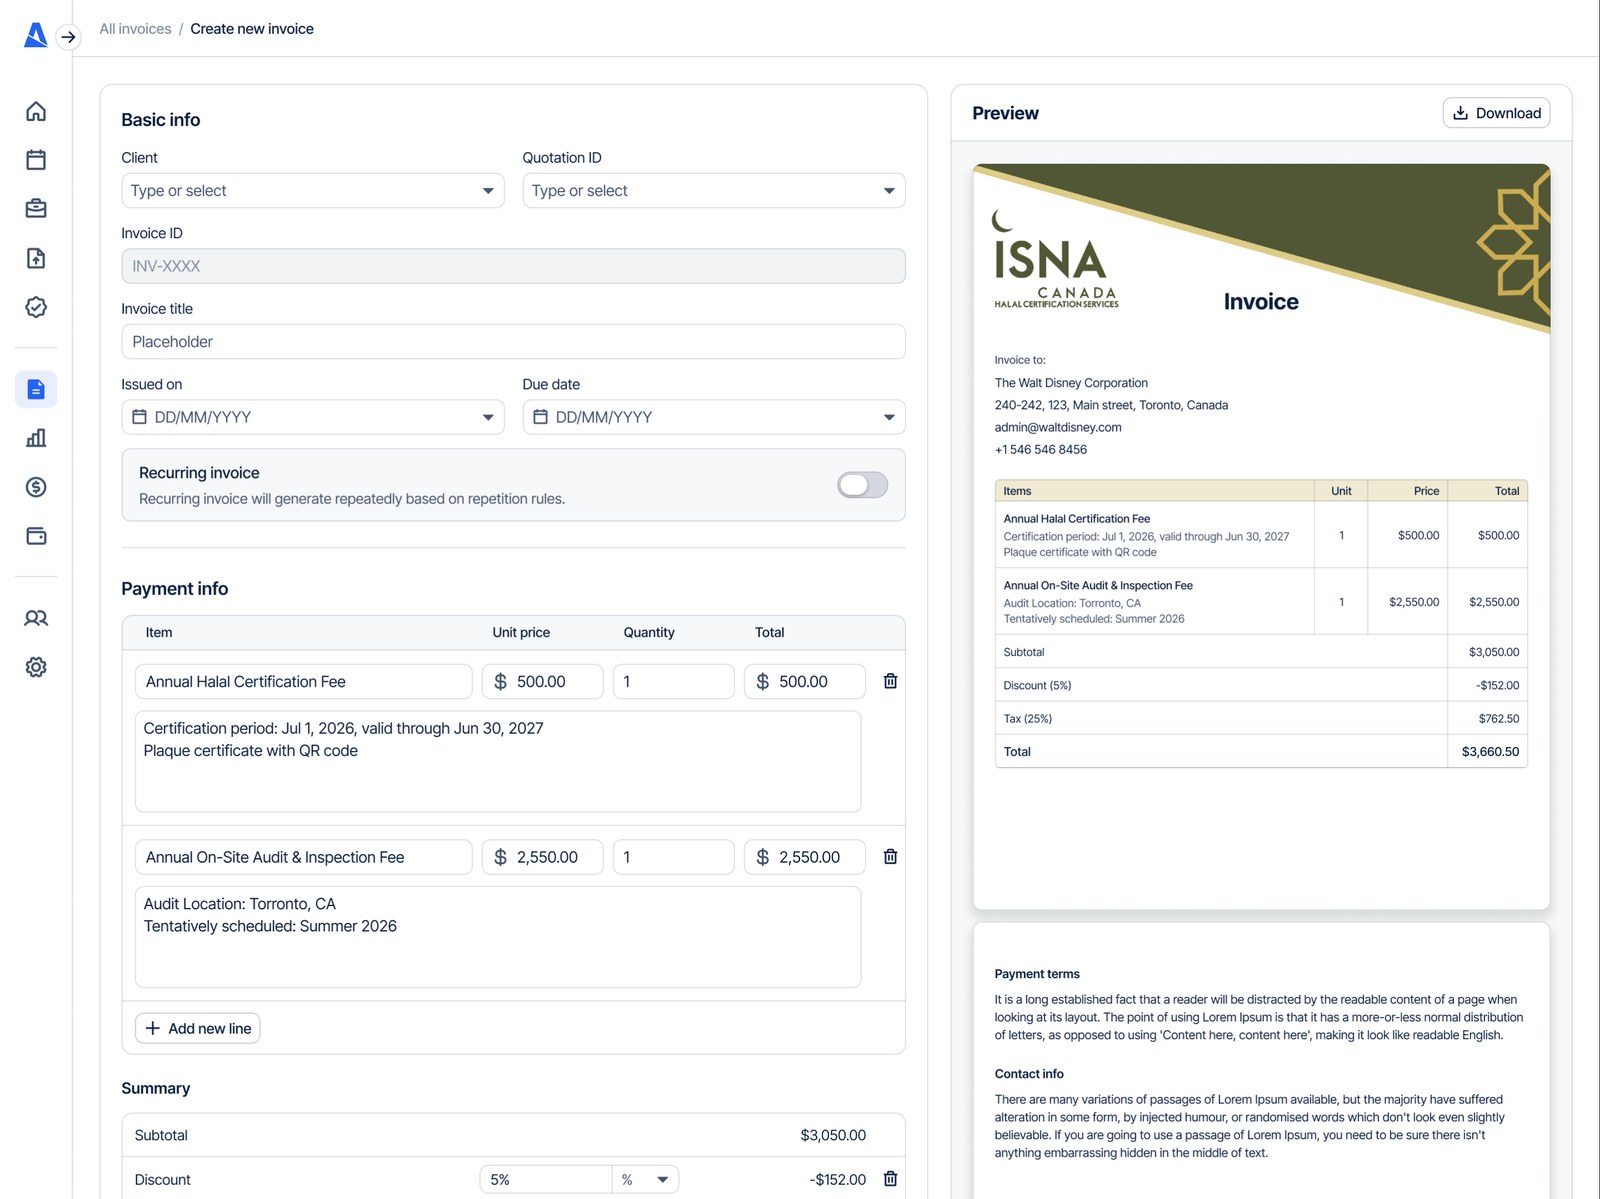Image resolution: width=1600 pixels, height=1199 pixels.
Task: Open the discount percent type dropdown
Action: [x=645, y=1180]
